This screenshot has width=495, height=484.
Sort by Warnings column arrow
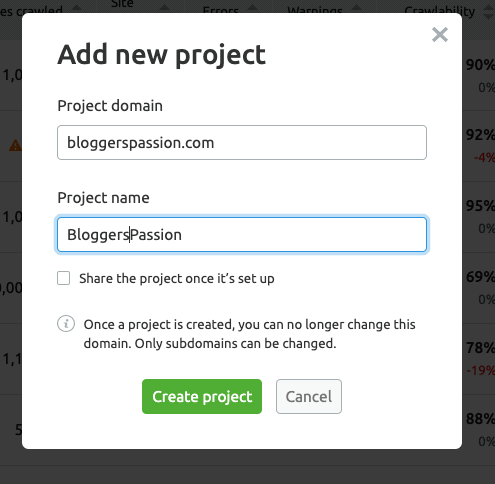pyautogui.click(x=356, y=8)
